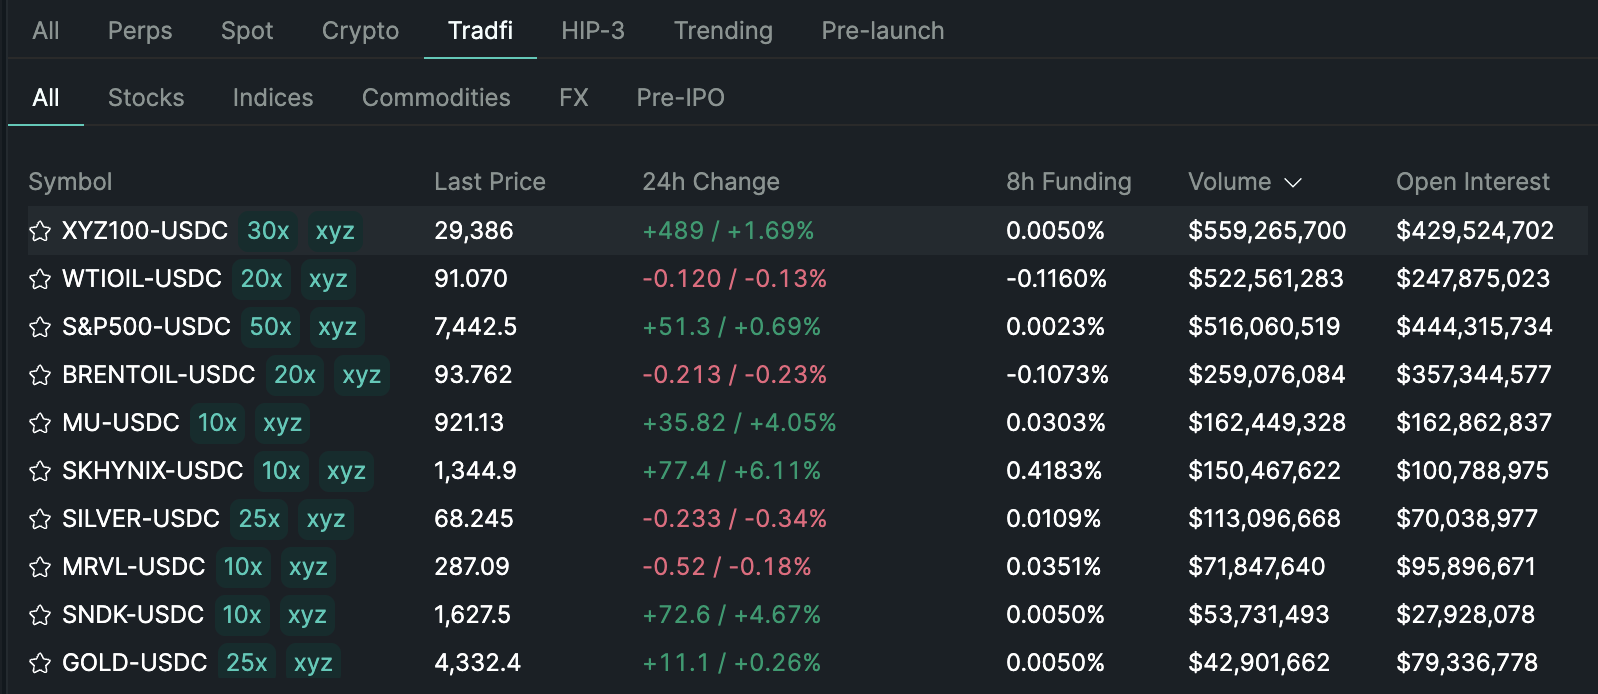
Task: Open the Spot tab
Action: (247, 31)
